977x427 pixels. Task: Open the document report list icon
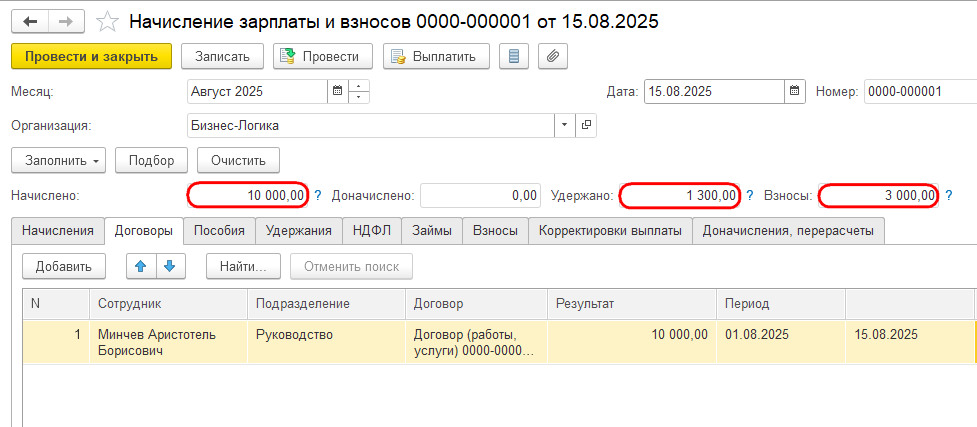[514, 56]
